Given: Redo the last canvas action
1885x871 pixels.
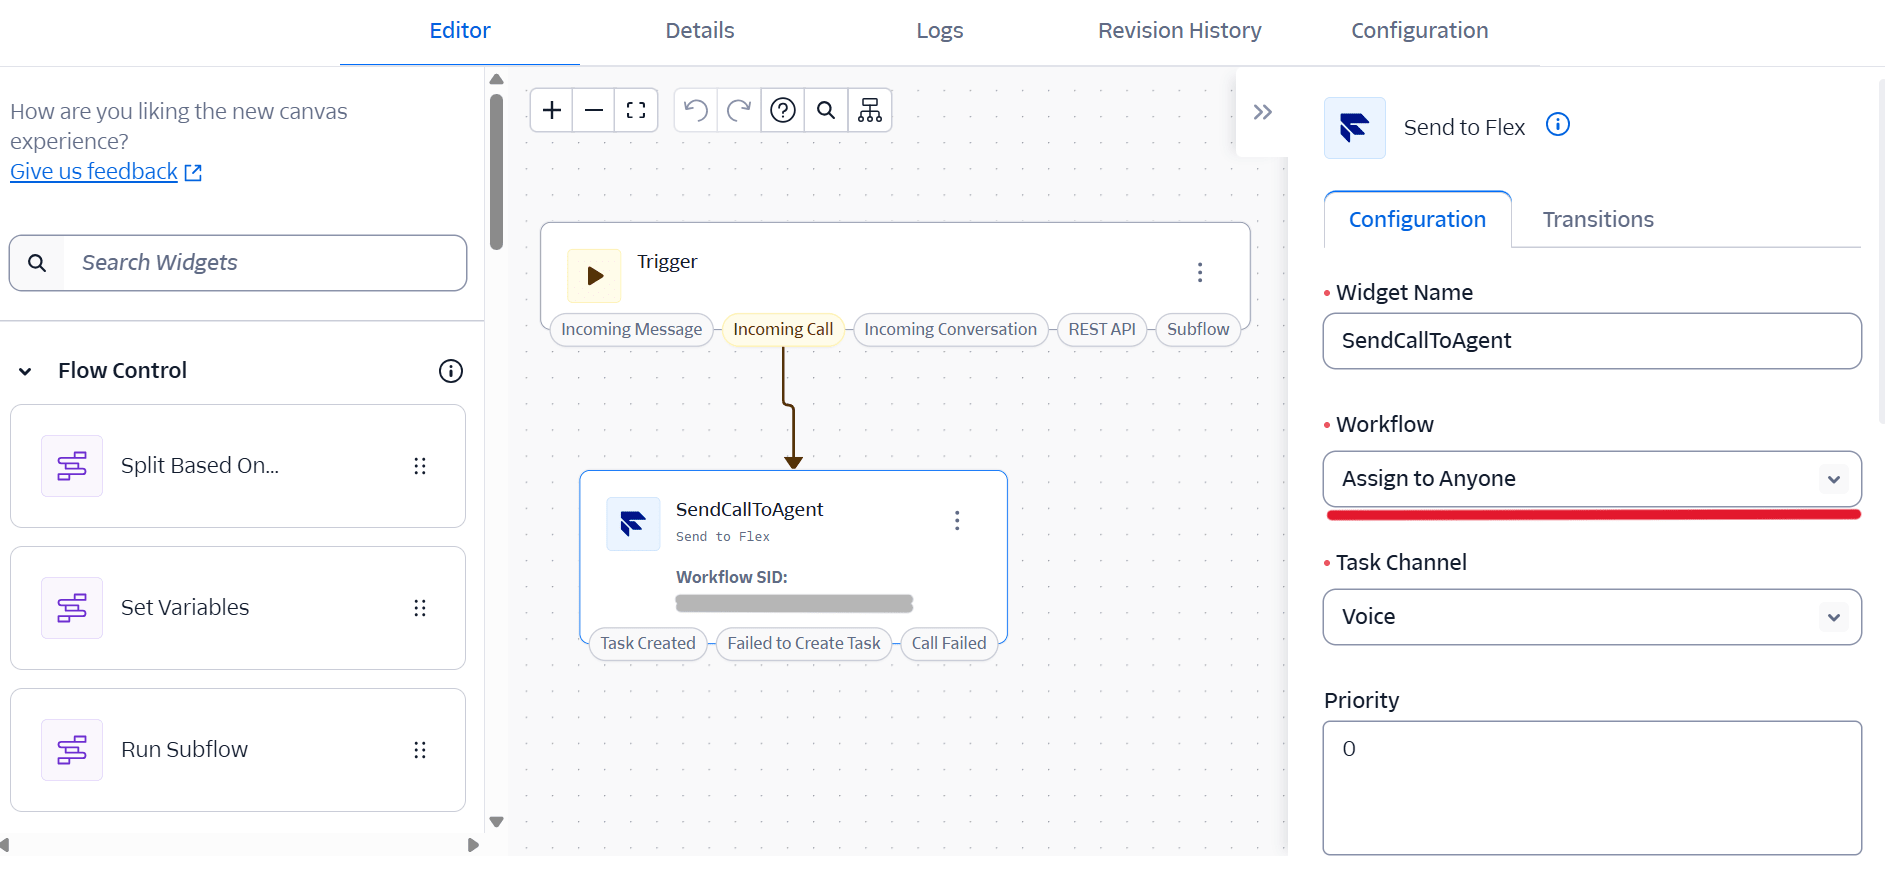Looking at the screenshot, I should click(739, 110).
